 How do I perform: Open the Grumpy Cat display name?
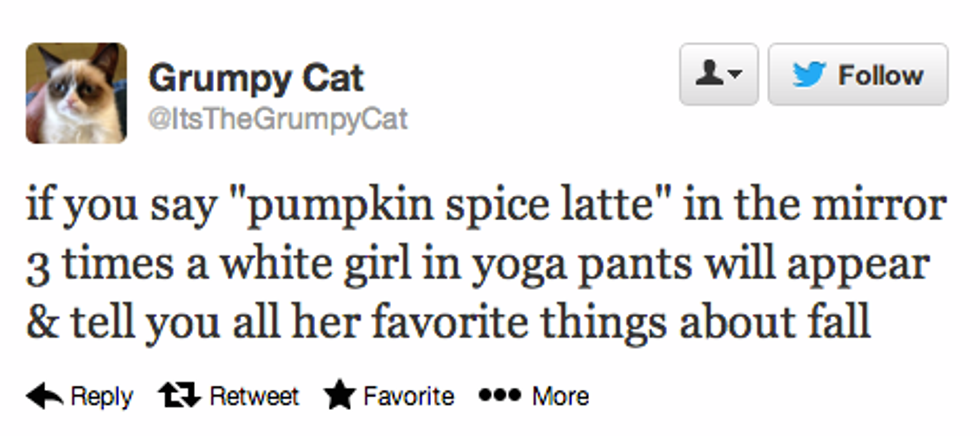pyautogui.click(x=256, y=77)
